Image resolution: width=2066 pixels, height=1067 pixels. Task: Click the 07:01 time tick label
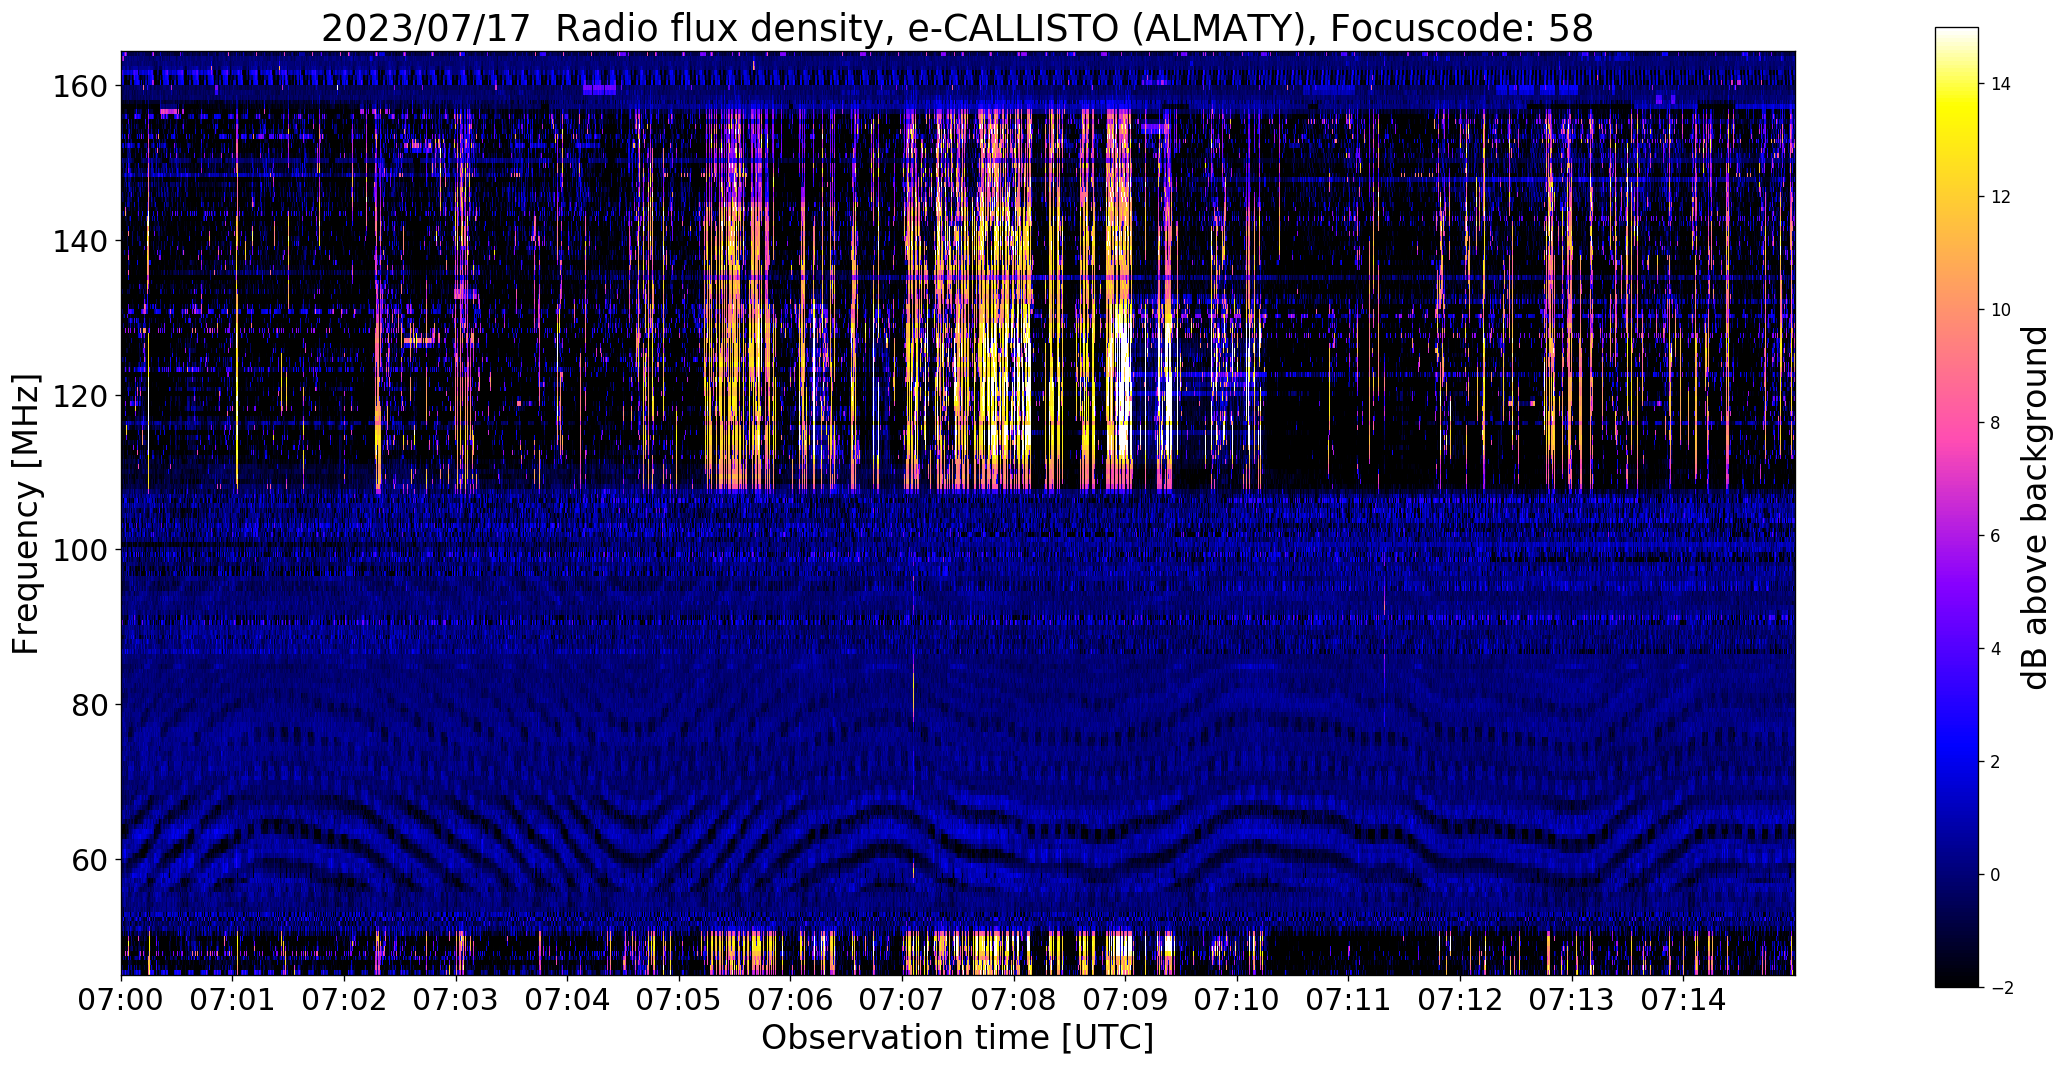pyautogui.click(x=233, y=999)
